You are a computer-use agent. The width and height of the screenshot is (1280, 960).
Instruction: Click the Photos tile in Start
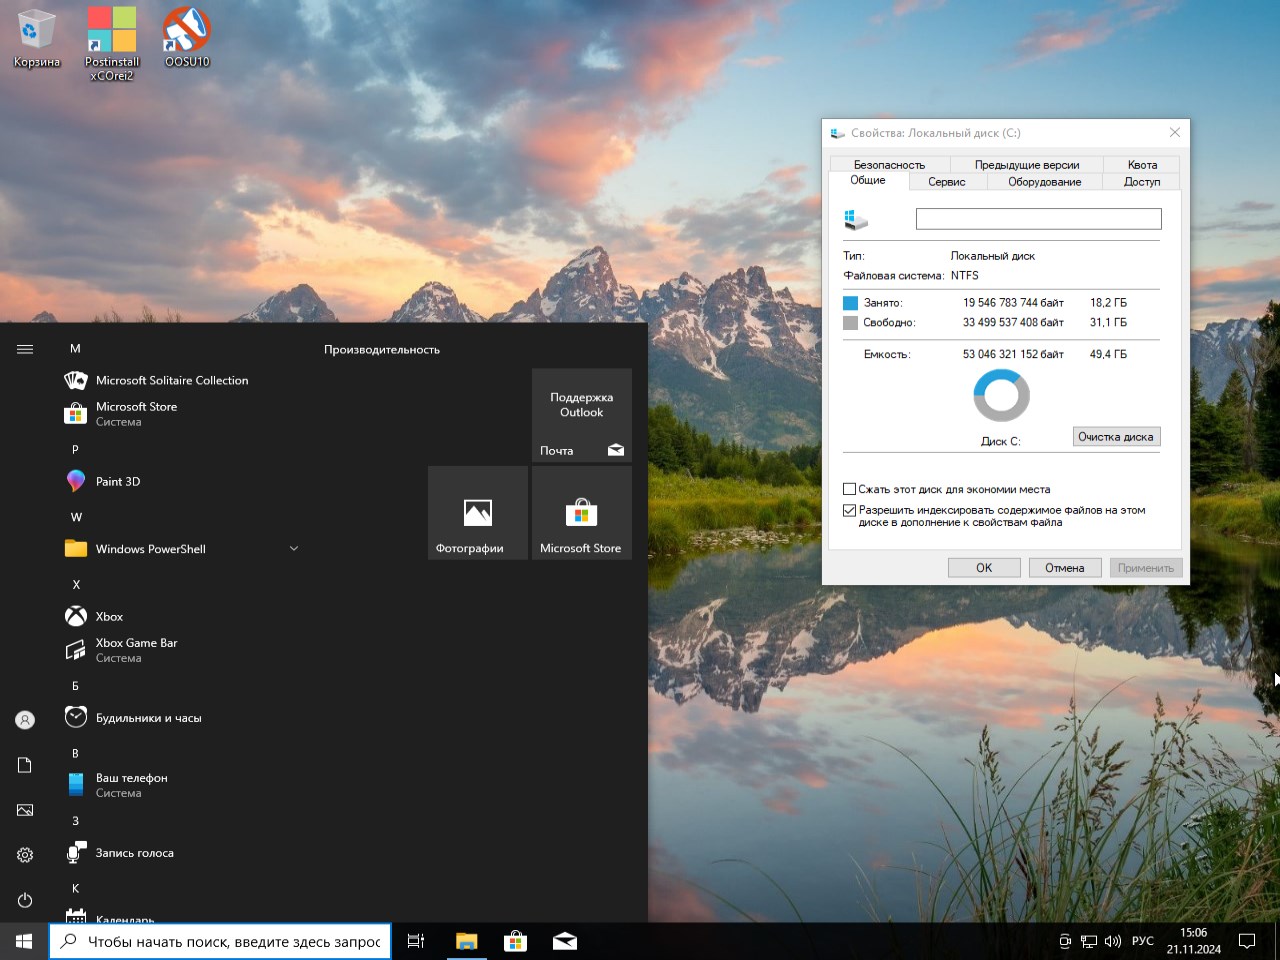click(478, 513)
